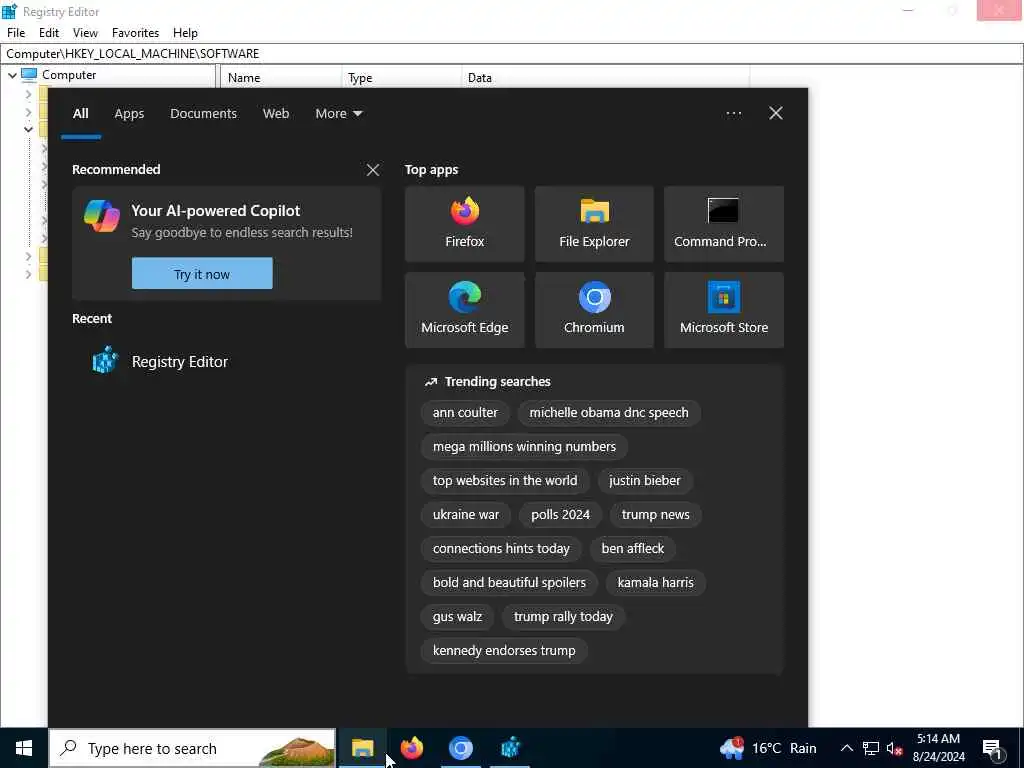Click the Registry Editor title bar icon
The width and height of the screenshot is (1024, 768).
point(9,11)
